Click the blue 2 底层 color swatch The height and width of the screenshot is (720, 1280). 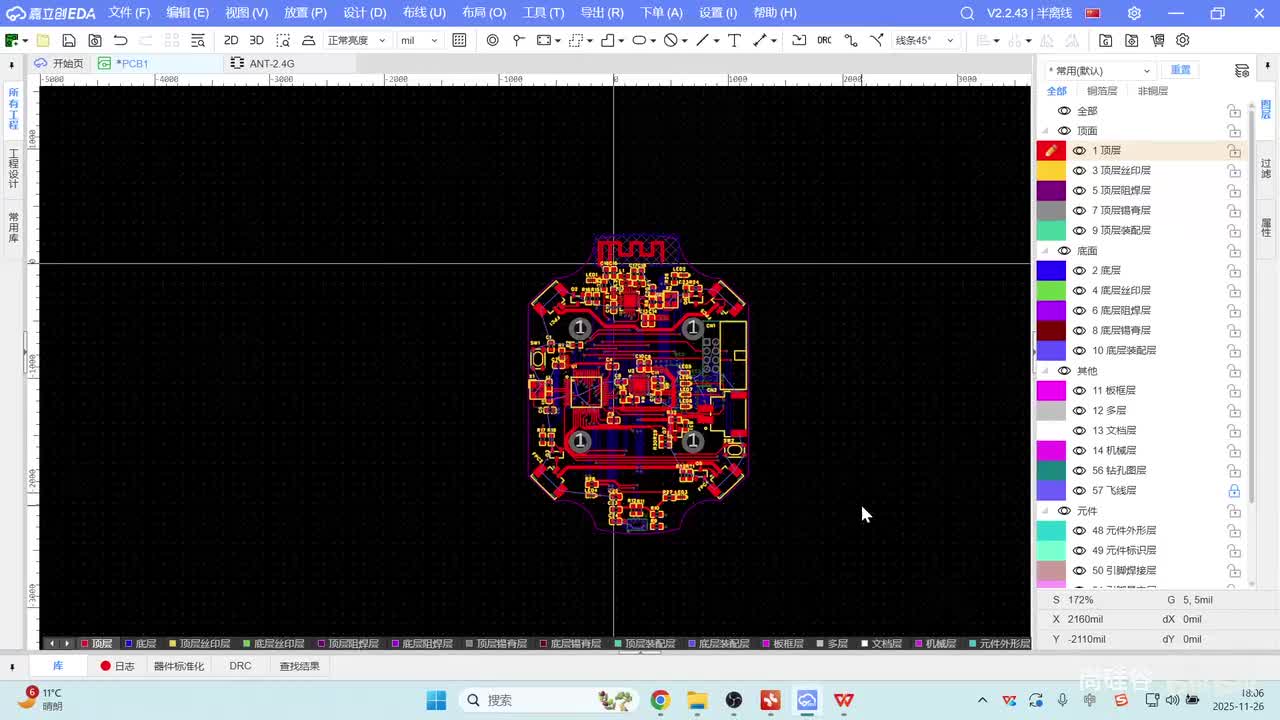(1051, 270)
